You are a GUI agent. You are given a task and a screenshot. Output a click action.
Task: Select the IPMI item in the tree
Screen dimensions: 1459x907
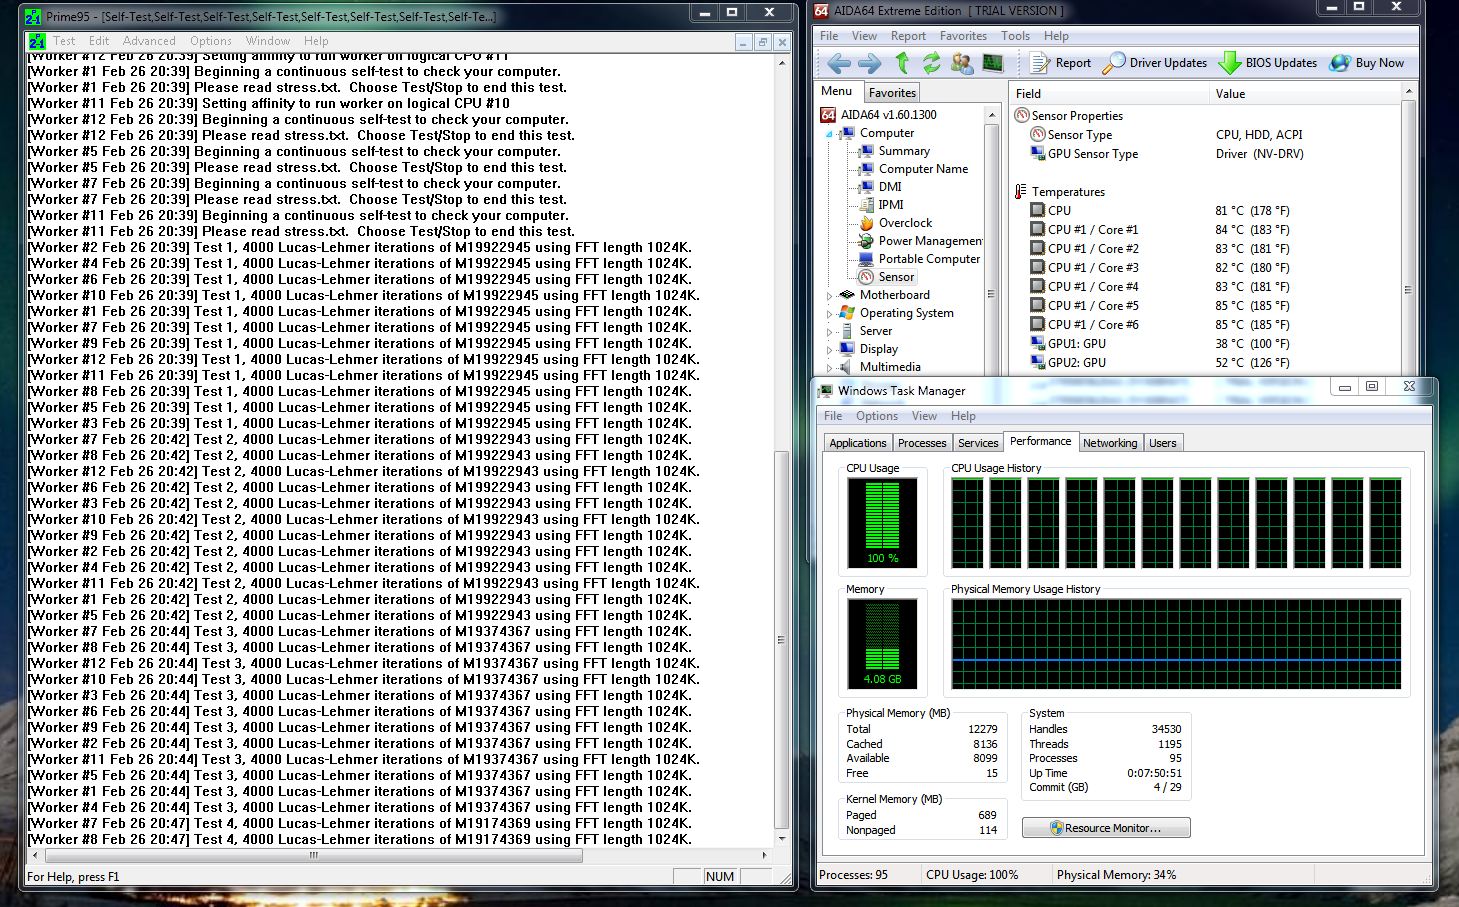tap(881, 205)
